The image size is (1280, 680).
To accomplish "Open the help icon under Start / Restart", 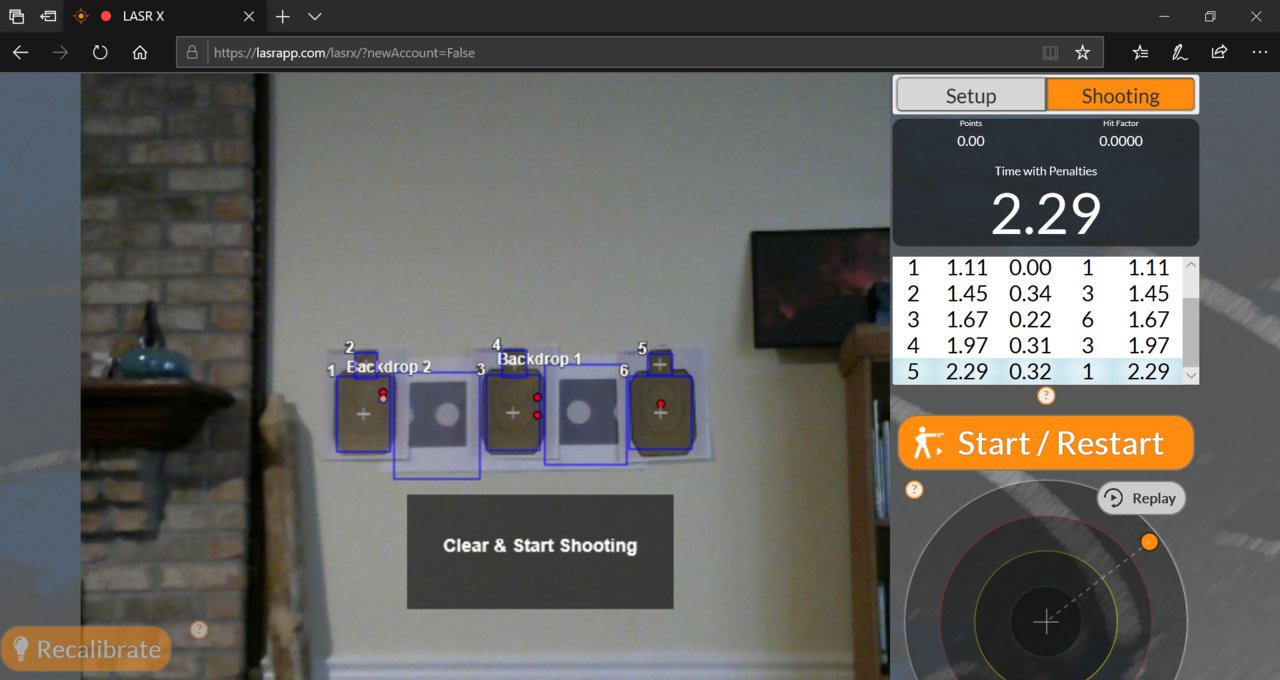I will (914, 490).
